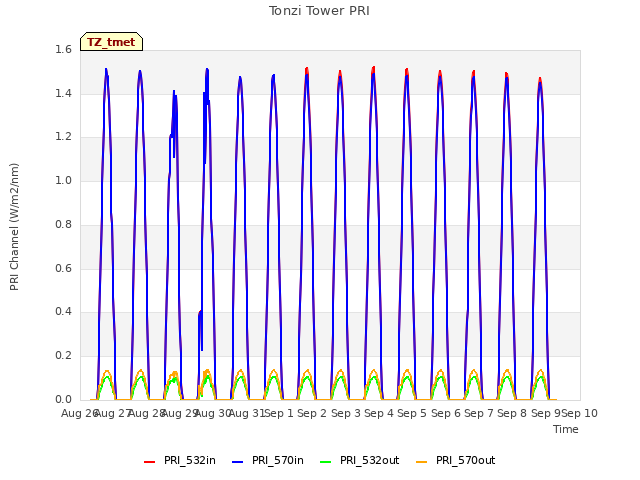640x480 pixels.
Task: Toggle the PRI_570in legend label
Action: [x=278, y=460]
